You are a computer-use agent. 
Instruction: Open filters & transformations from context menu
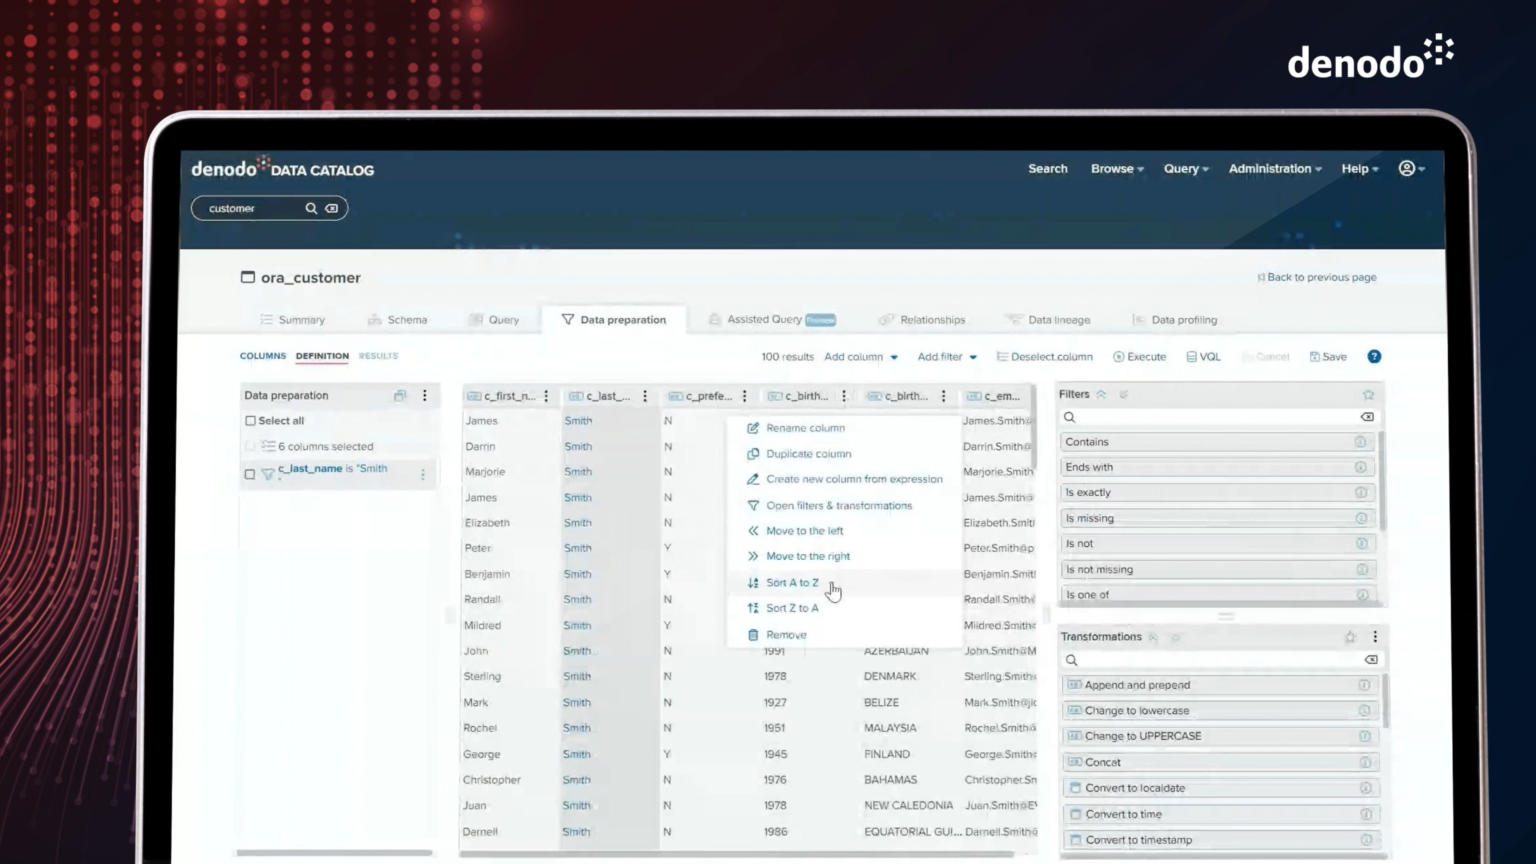click(838, 505)
